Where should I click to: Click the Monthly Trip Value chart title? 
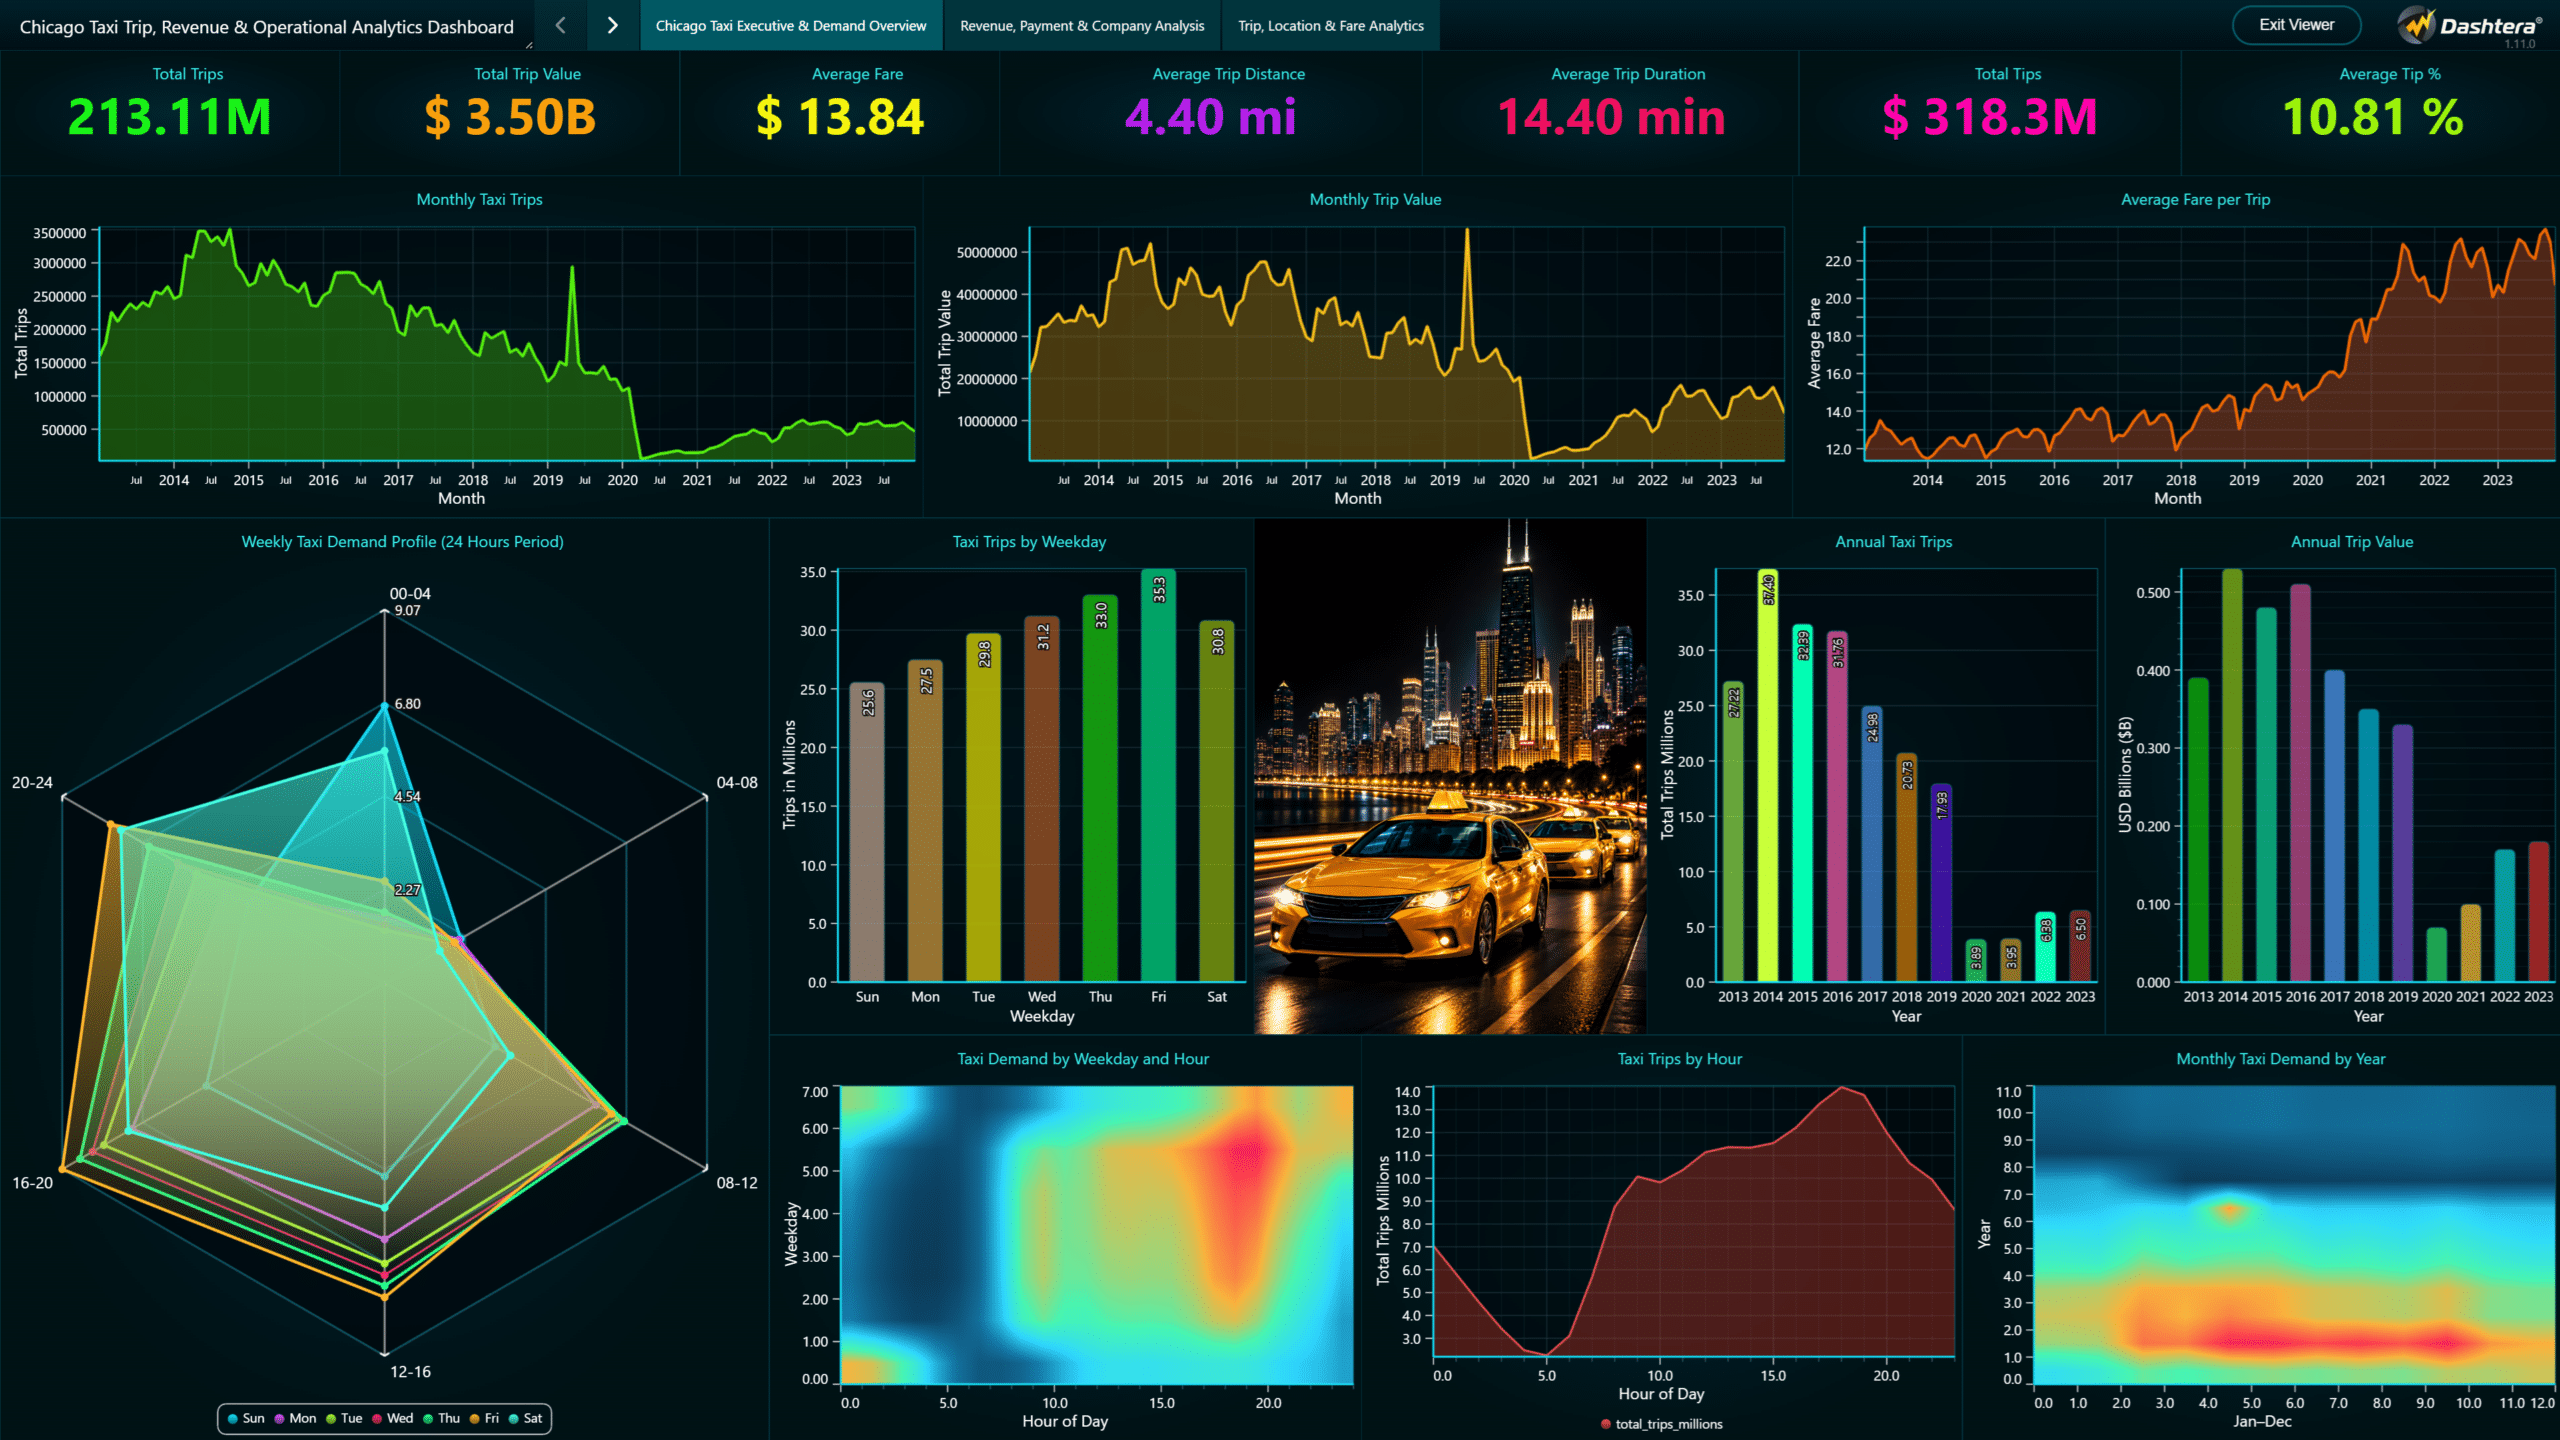click(x=1375, y=200)
